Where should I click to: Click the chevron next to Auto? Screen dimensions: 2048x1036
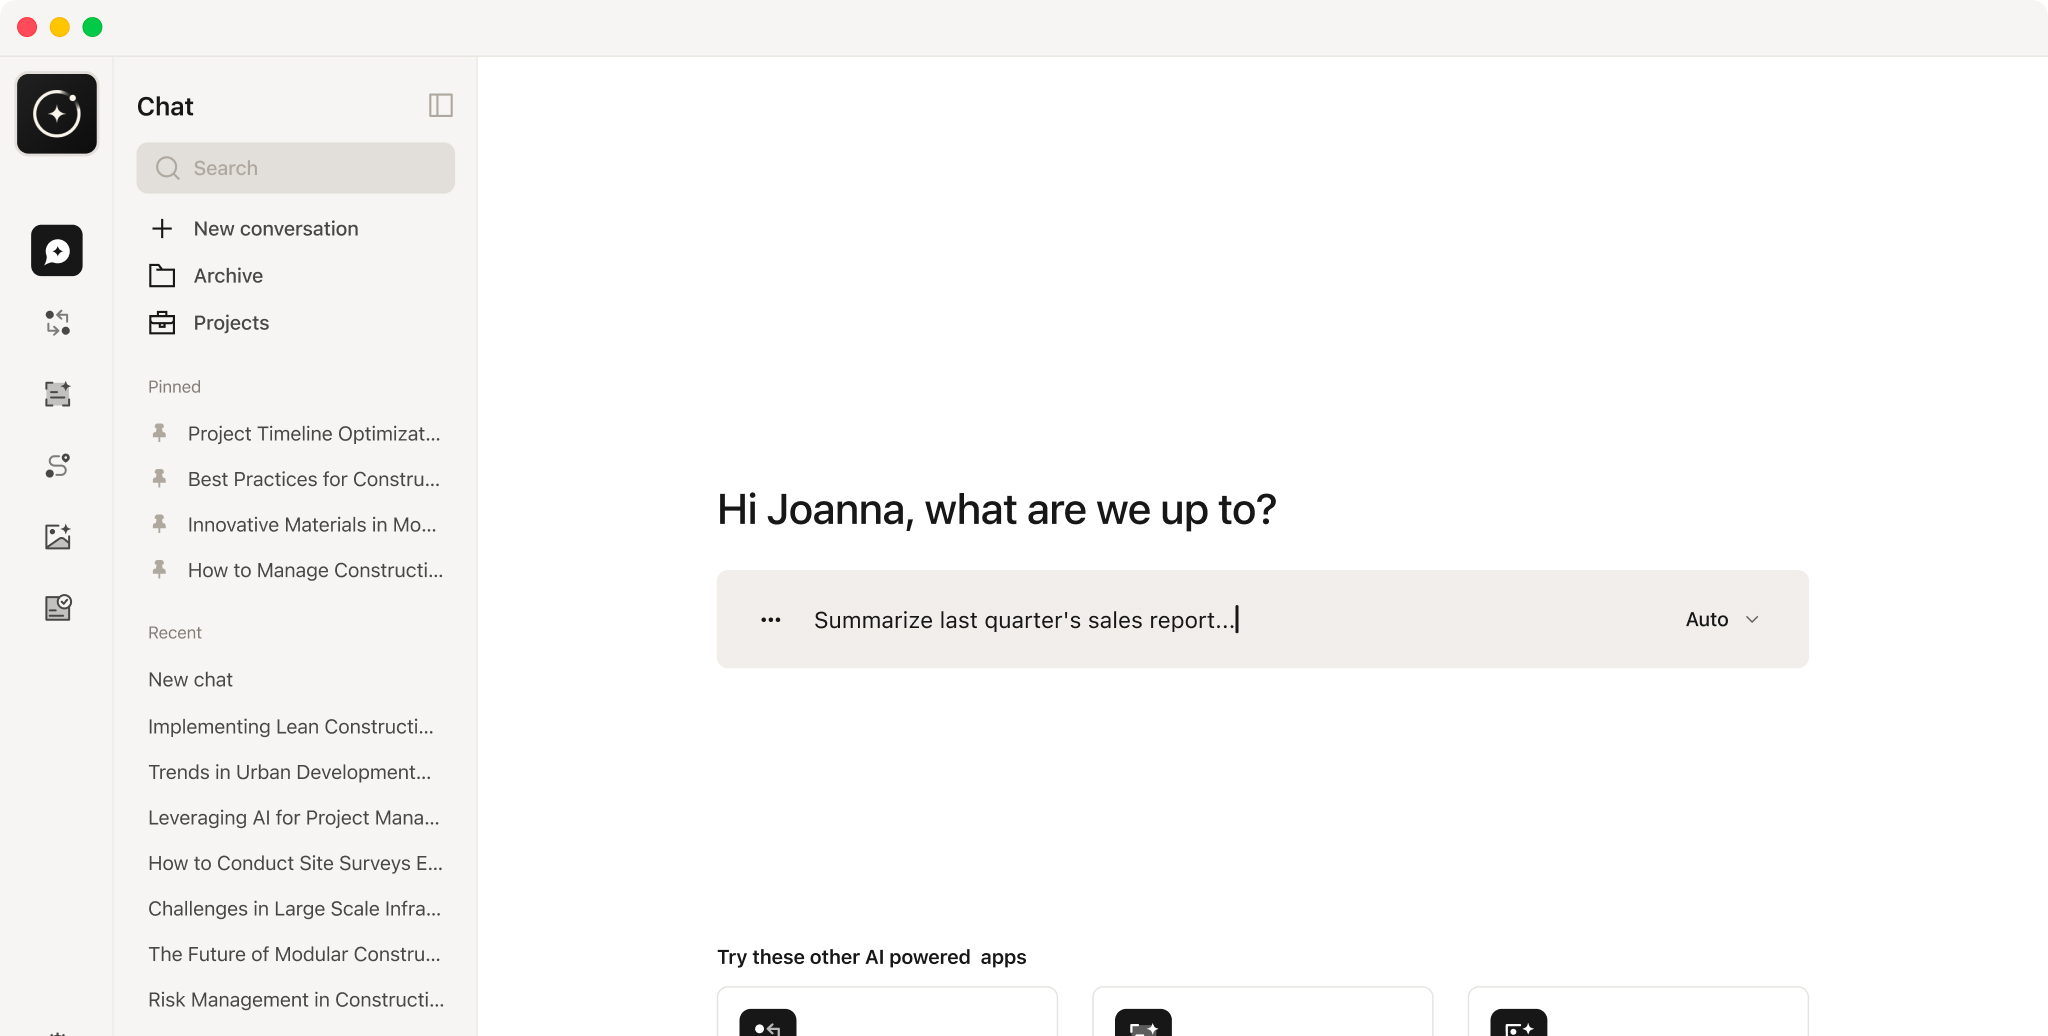coord(1752,620)
